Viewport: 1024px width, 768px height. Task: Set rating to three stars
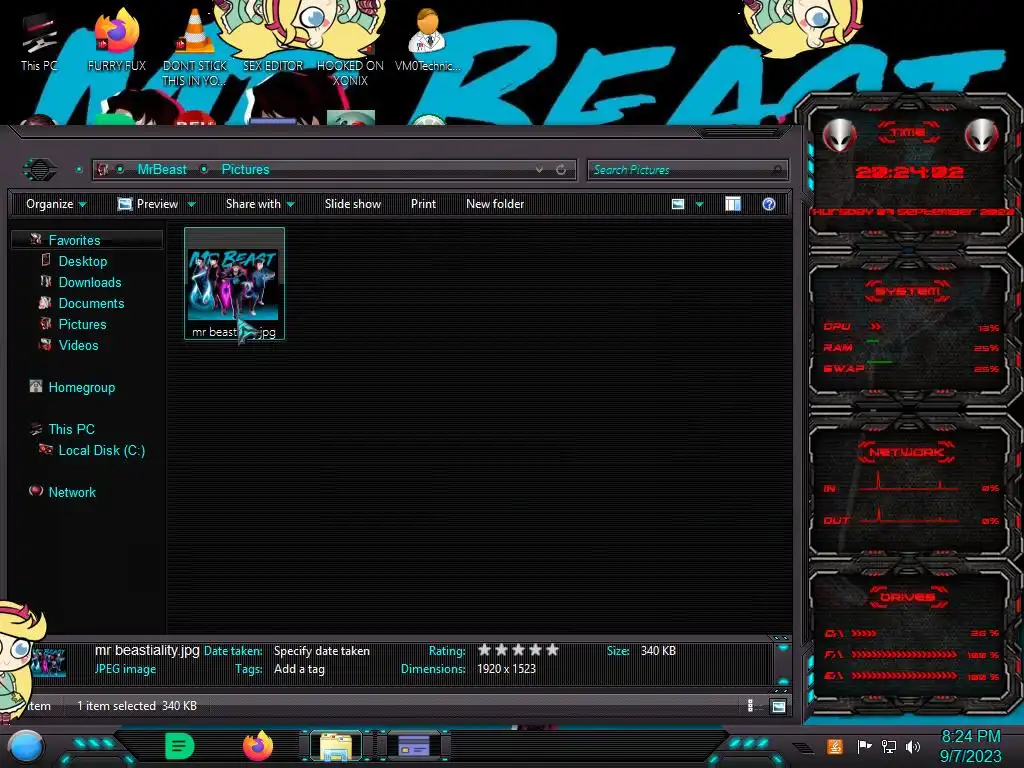519,650
